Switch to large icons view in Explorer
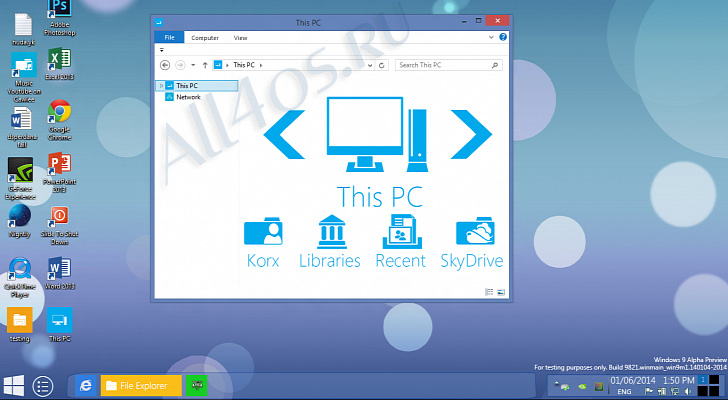This screenshot has height=400, width=728. 501,292
